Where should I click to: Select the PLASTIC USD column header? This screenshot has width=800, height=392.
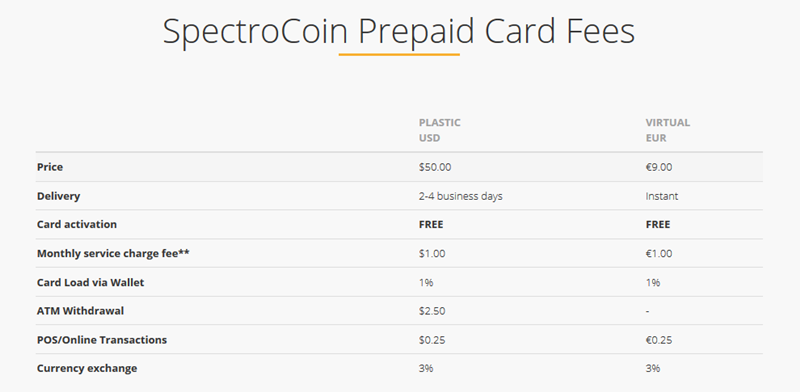tap(439, 130)
